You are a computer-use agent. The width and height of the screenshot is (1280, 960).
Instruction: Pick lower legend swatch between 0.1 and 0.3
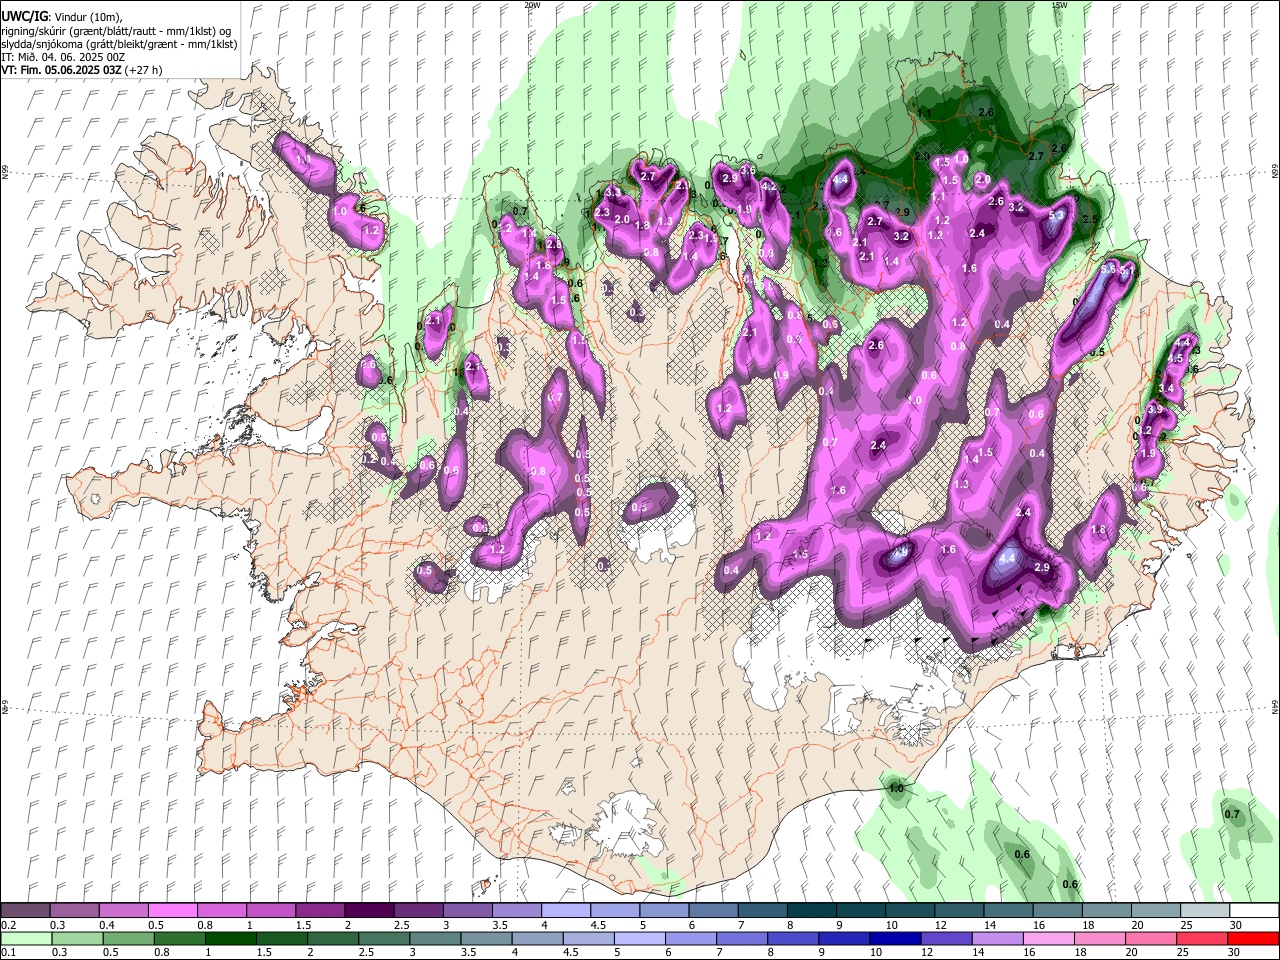(25, 938)
